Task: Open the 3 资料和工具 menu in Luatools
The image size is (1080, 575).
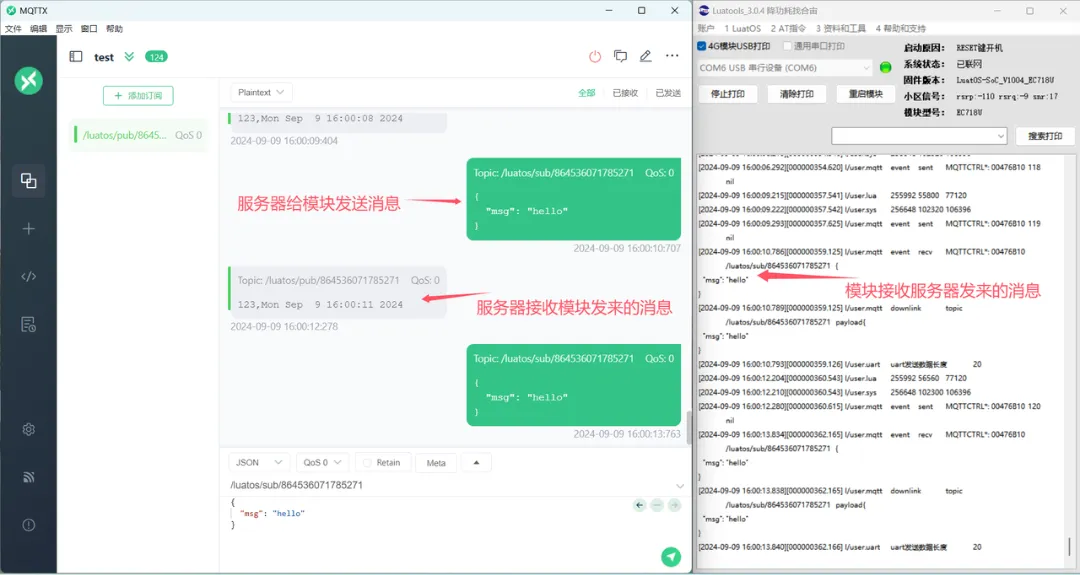Action: coord(840,29)
